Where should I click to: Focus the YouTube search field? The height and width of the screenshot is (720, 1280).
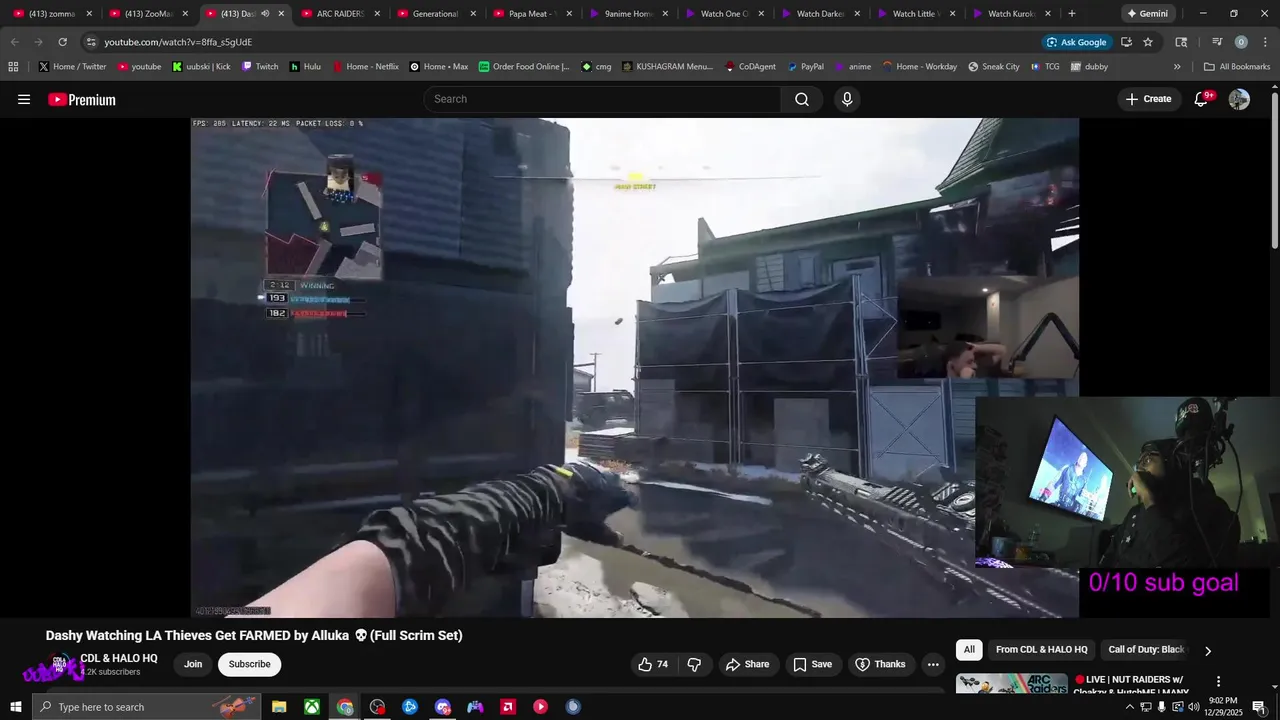(602, 99)
